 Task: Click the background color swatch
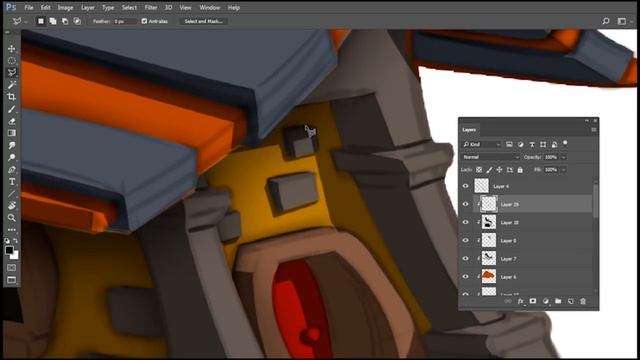[x=15, y=256]
